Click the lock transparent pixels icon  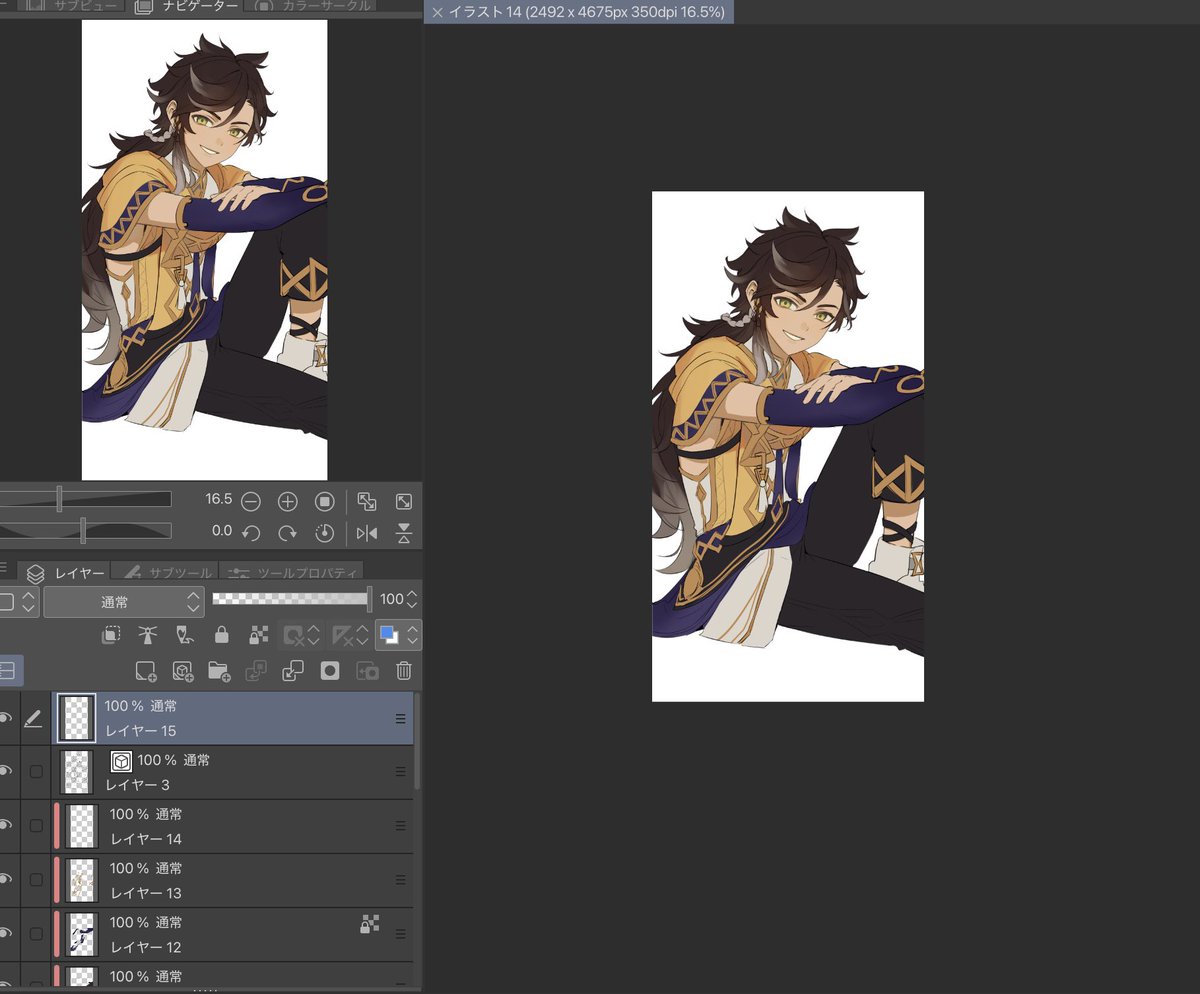point(259,635)
